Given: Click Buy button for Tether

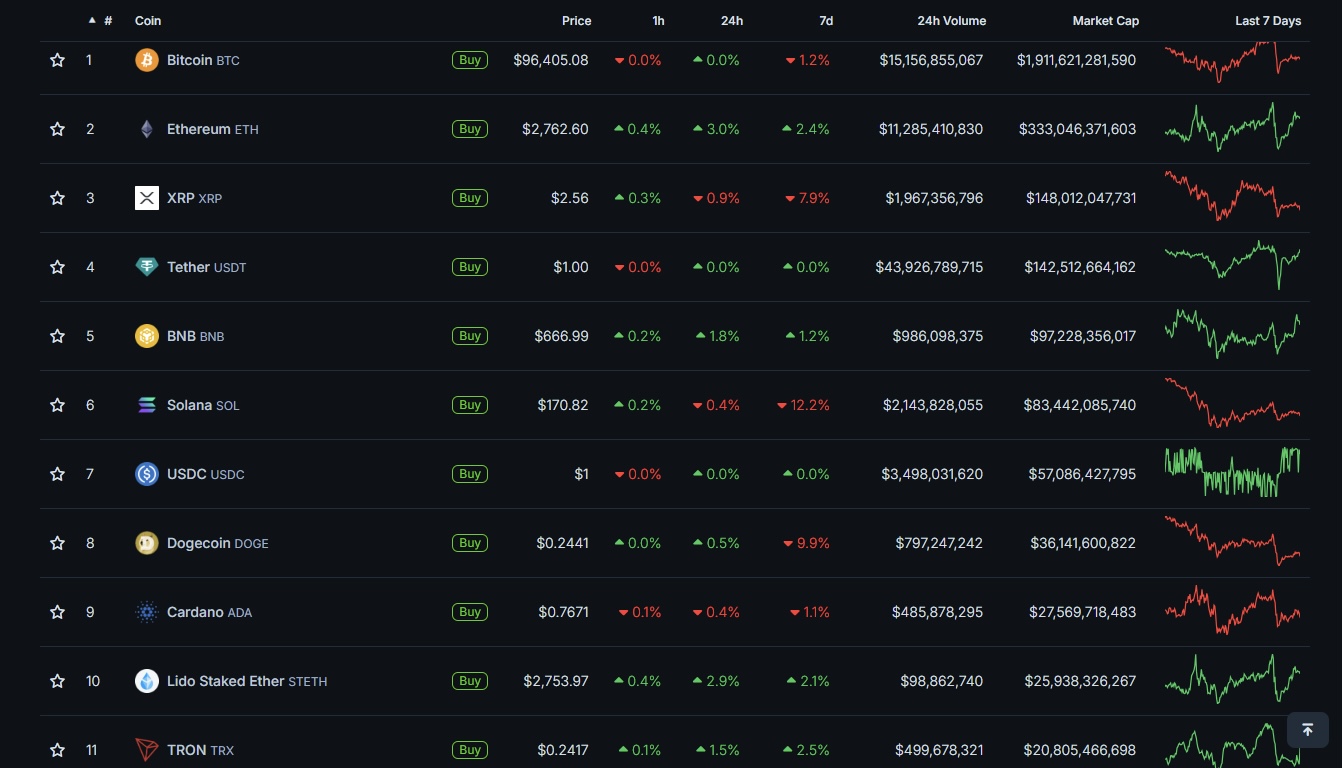Looking at the screenshot, I should (x=470, y=267).
